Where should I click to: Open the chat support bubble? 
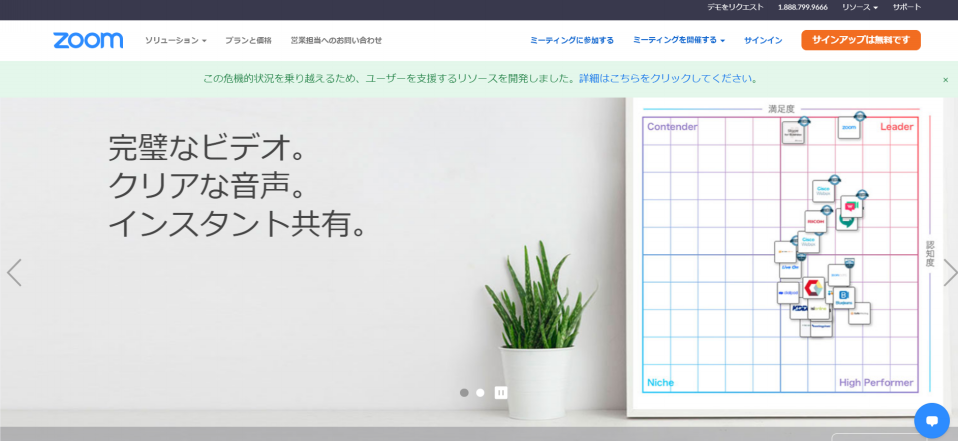click(932, 420)
